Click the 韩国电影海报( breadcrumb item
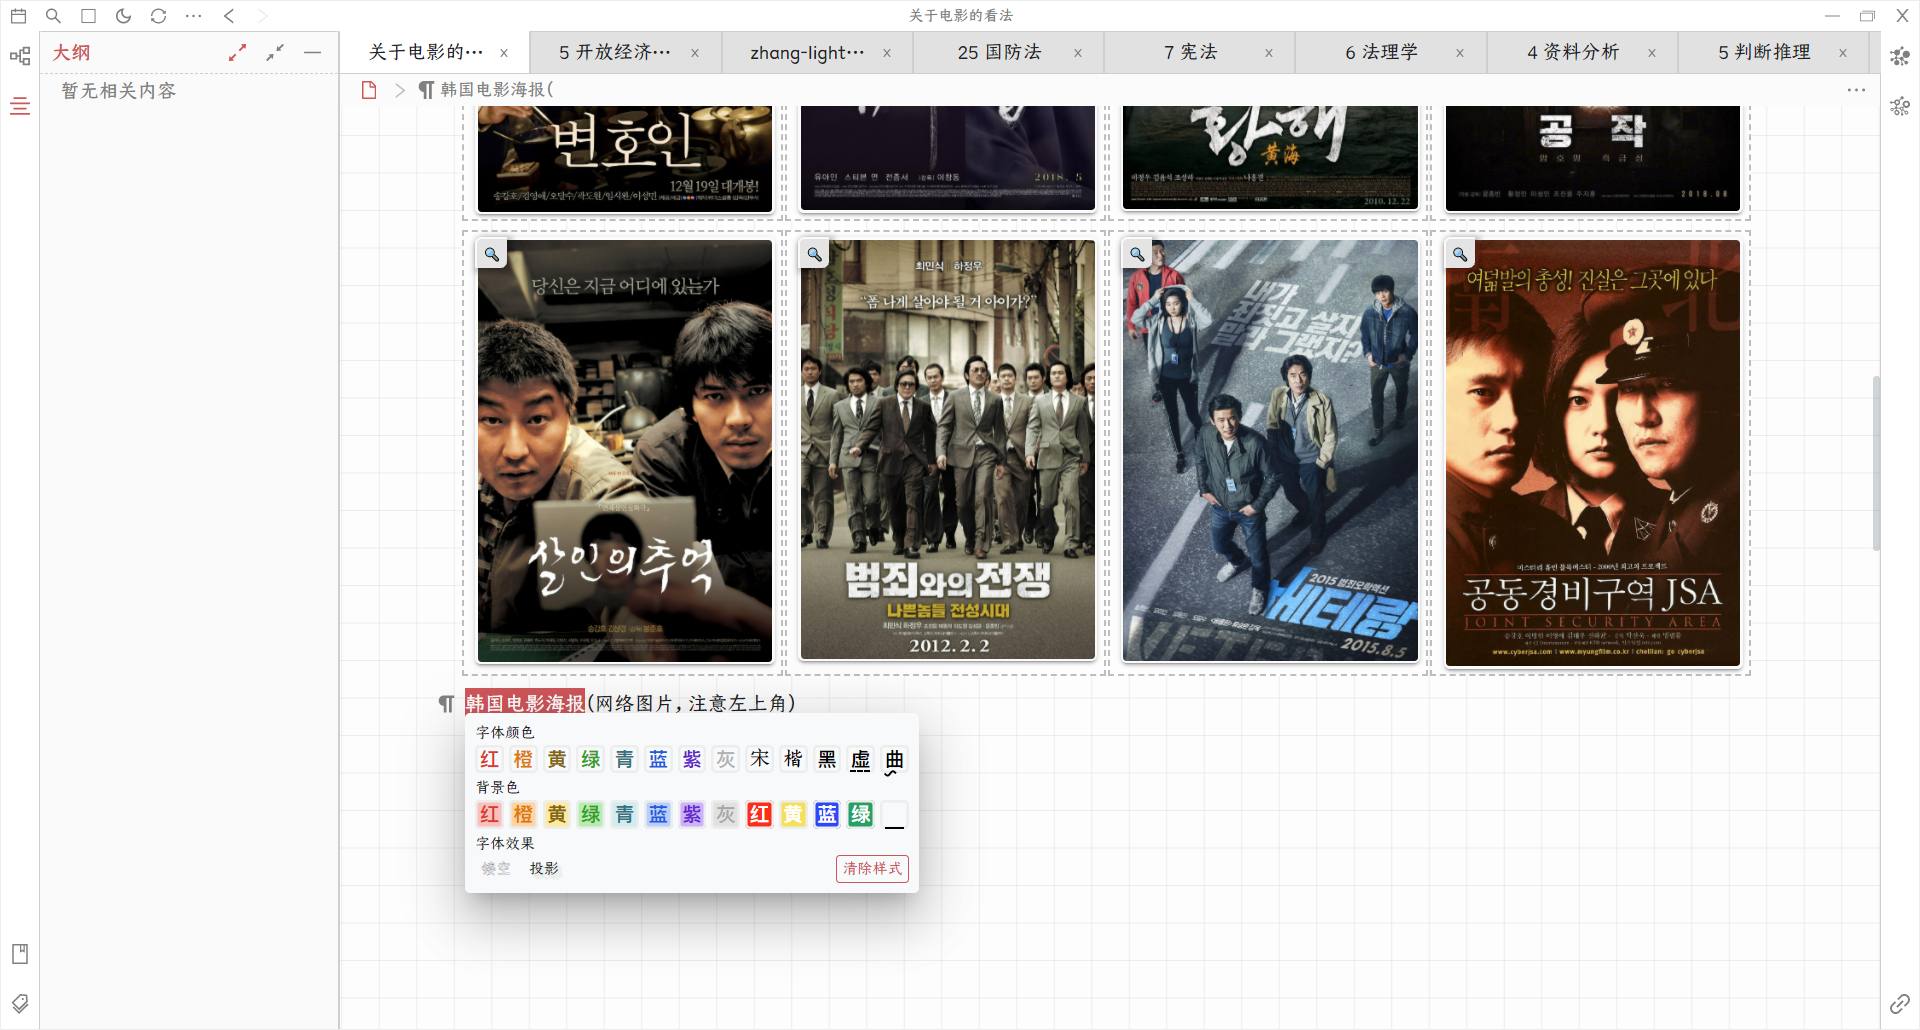 (x=487, y=90)
